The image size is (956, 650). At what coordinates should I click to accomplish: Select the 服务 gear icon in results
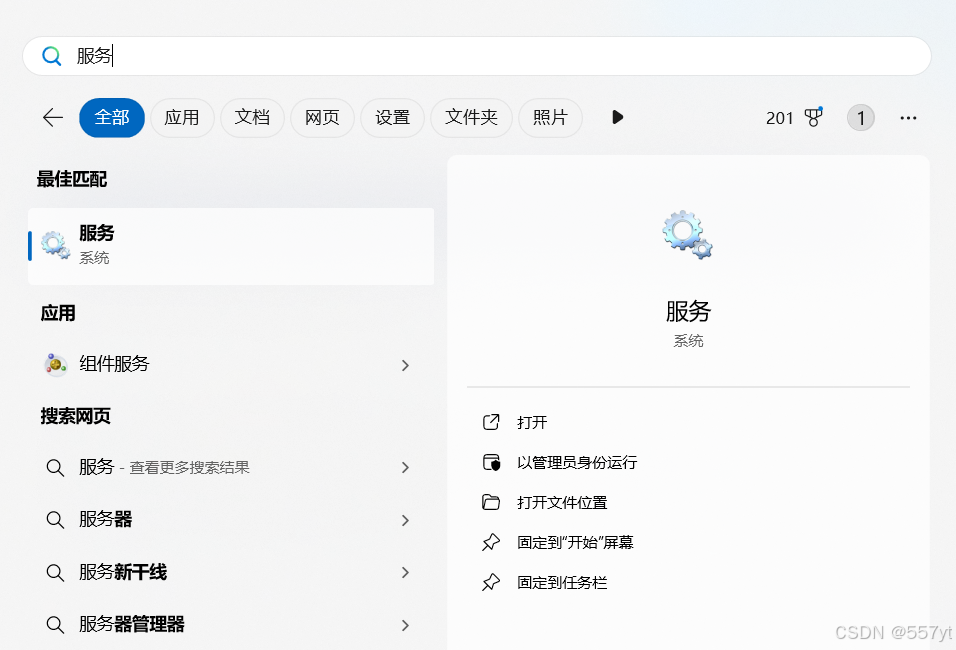tap(54, 243)
